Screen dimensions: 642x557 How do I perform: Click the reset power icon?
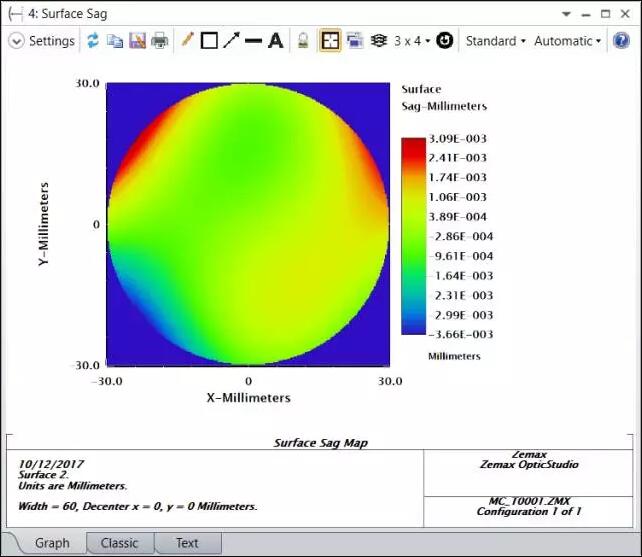[445, 41]
